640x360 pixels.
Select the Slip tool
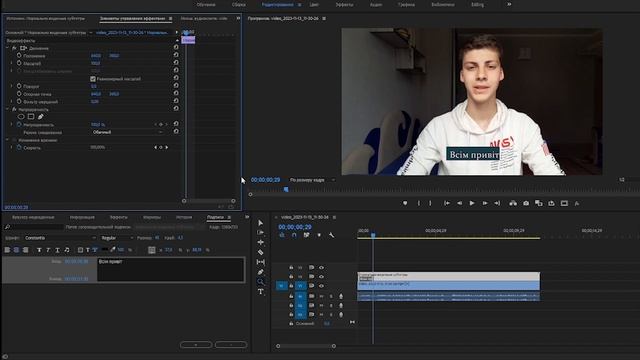pos(260,262)
